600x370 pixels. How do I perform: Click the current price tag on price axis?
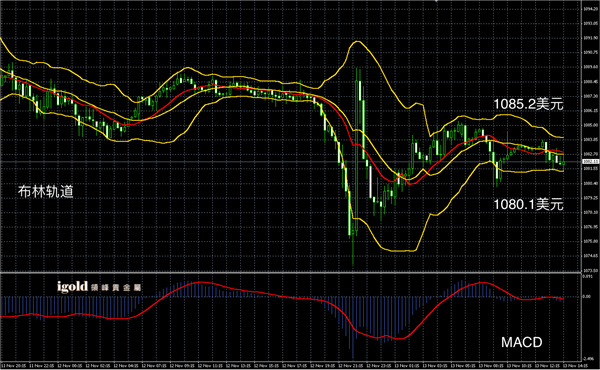590,162
